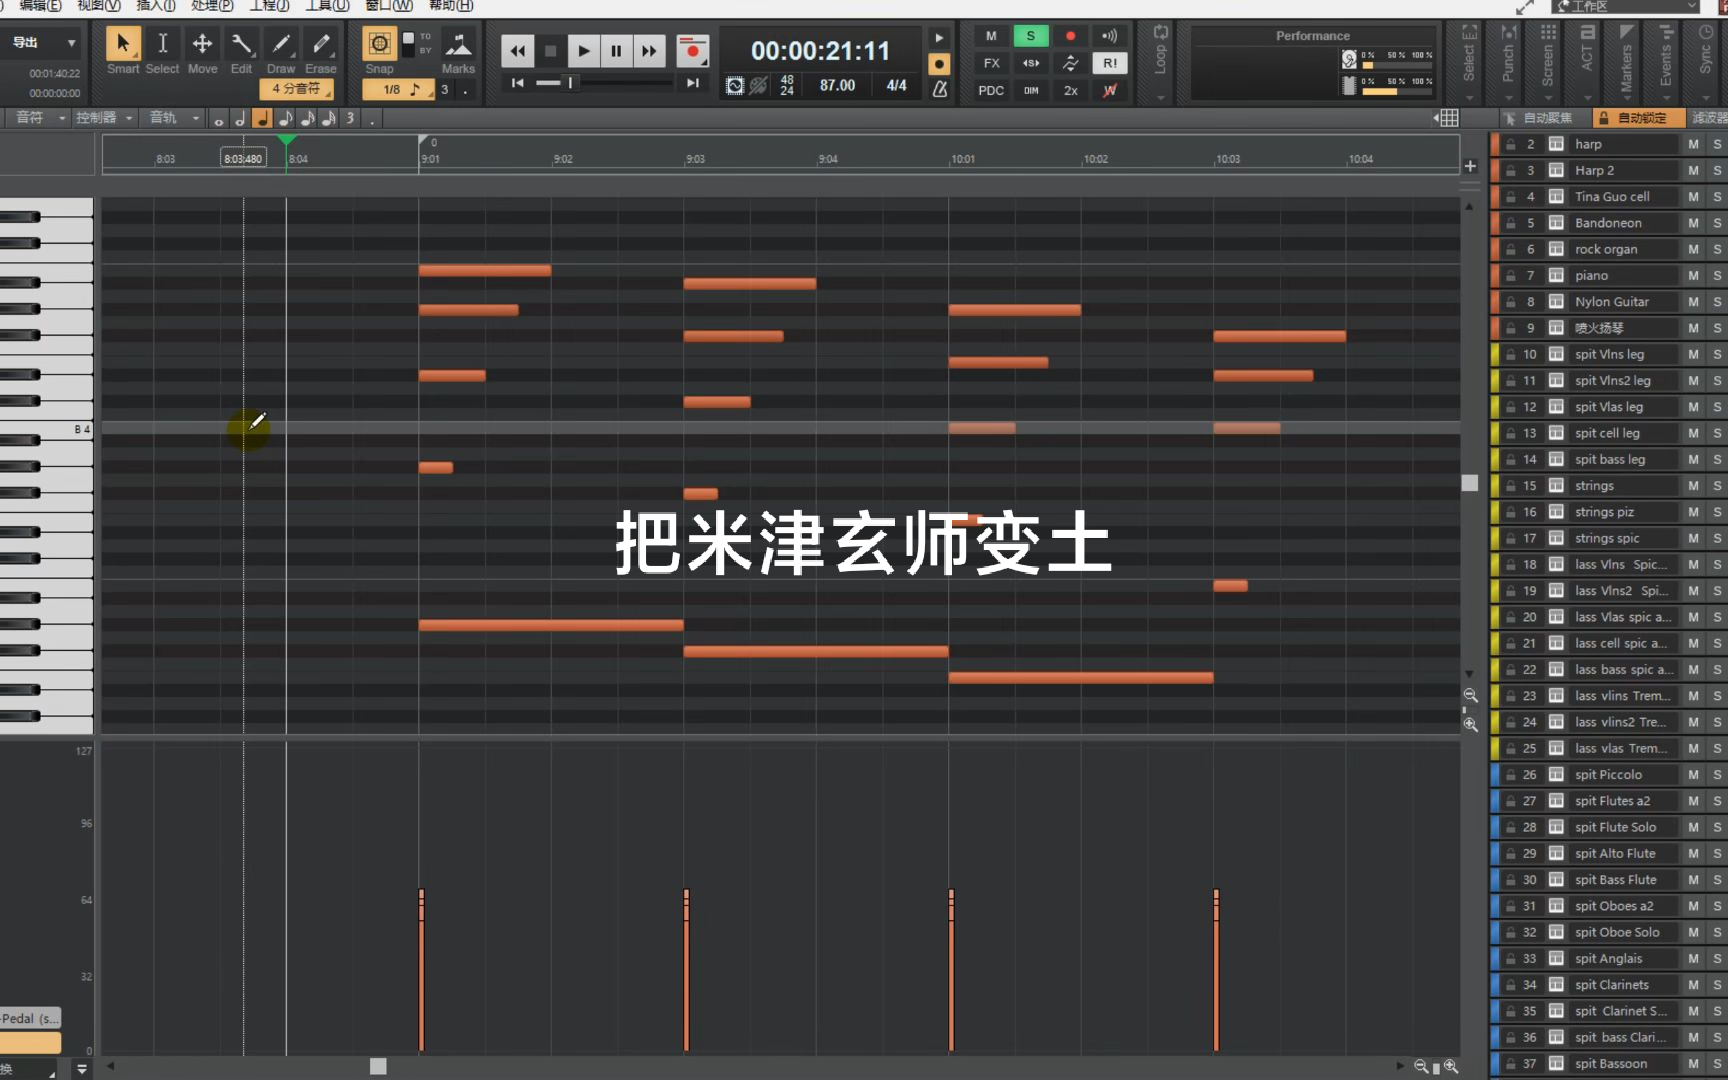Image resolution: width=1728 pixels, height=1080 pixels.
Task: Toggle exclusive solo button
Action: 1031,63
